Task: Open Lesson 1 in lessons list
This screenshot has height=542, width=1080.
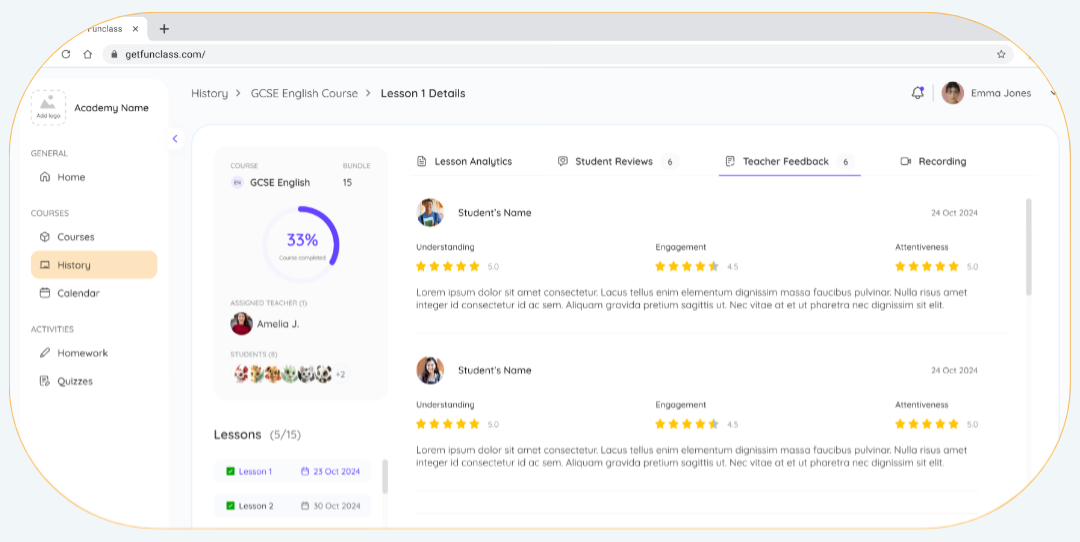Action: point(292,472)
